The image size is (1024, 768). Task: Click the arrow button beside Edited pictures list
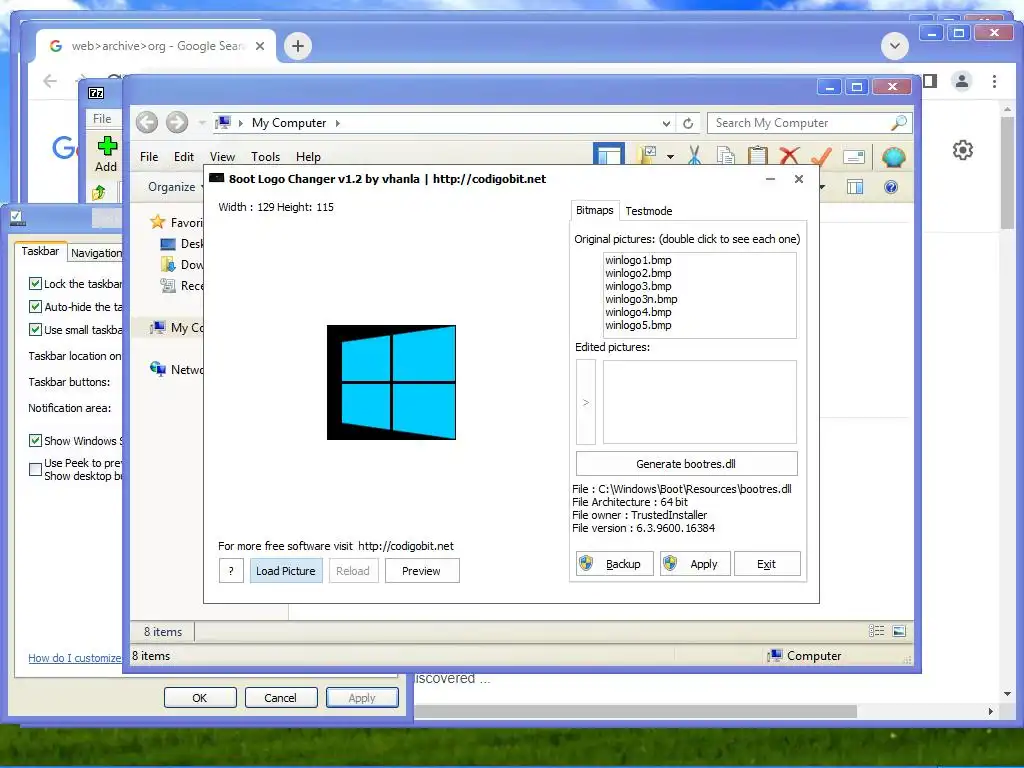point(586,402)
